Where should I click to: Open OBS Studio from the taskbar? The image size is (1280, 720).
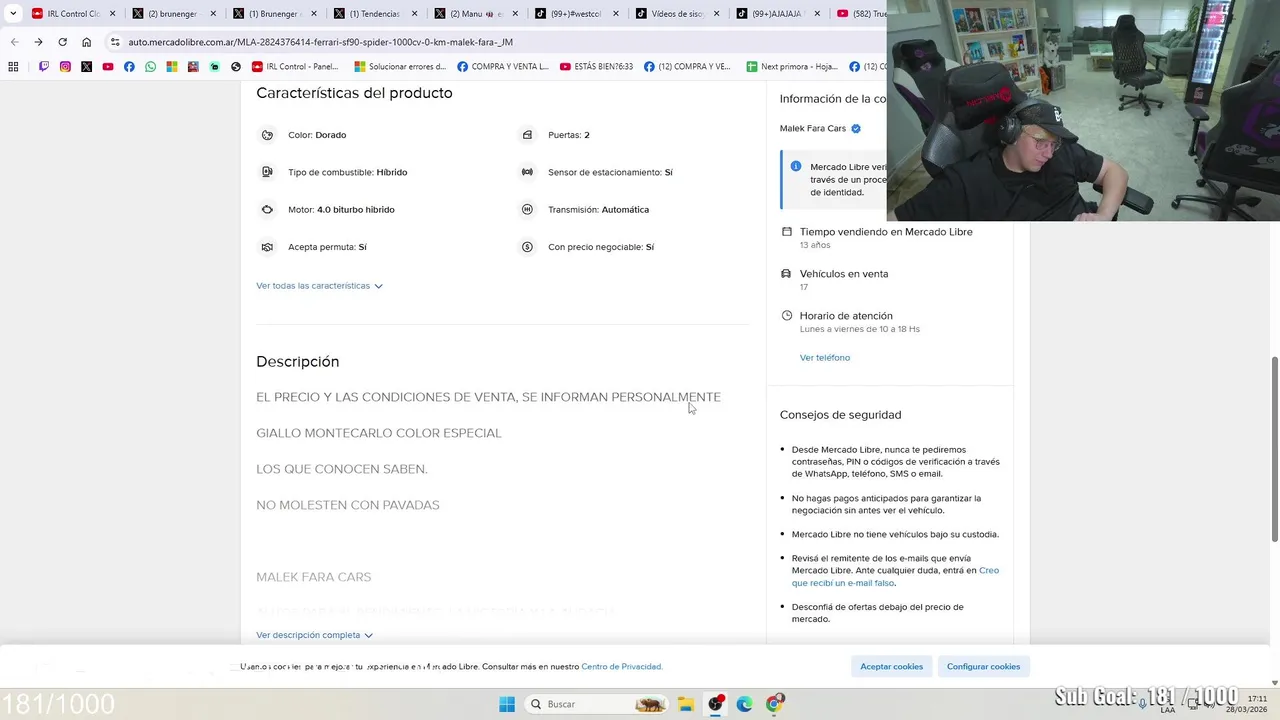[715, 704]
